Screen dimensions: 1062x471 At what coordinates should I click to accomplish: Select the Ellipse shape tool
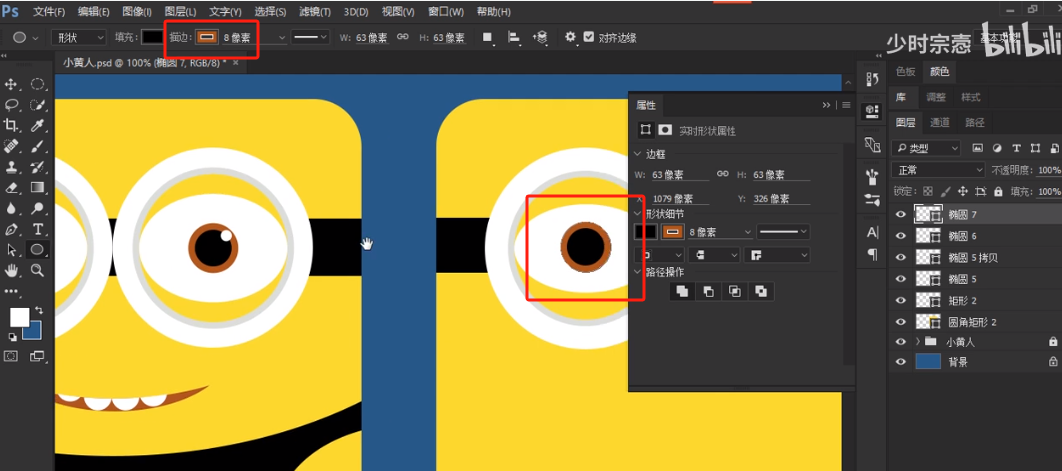(x=38, y=250)
